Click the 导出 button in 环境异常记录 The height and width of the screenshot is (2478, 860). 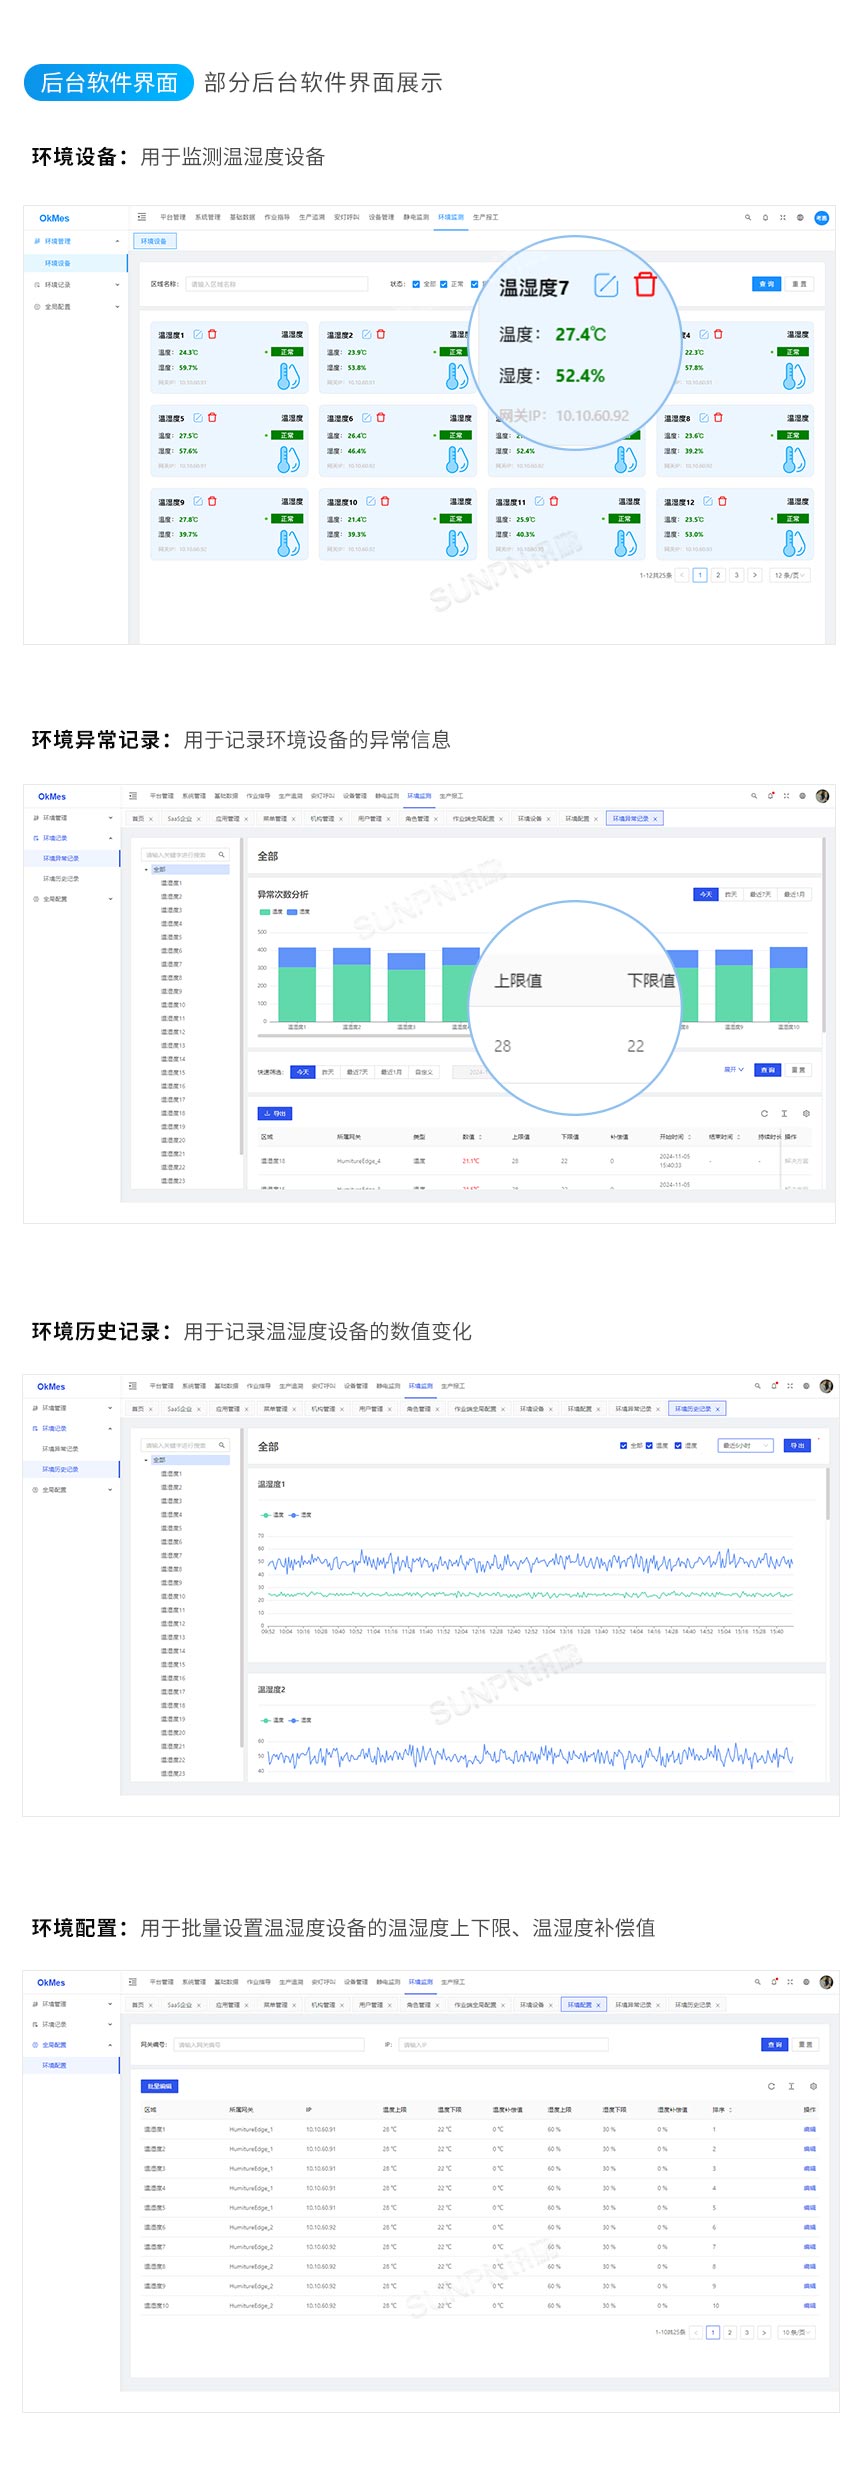tap(275, 1113)
